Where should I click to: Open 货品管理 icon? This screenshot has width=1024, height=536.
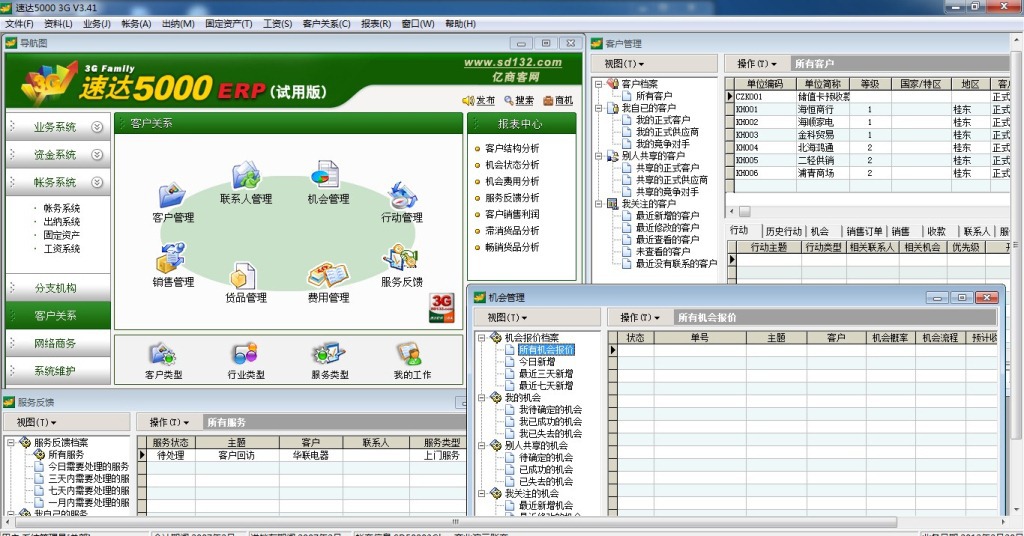tap(244, 276)
